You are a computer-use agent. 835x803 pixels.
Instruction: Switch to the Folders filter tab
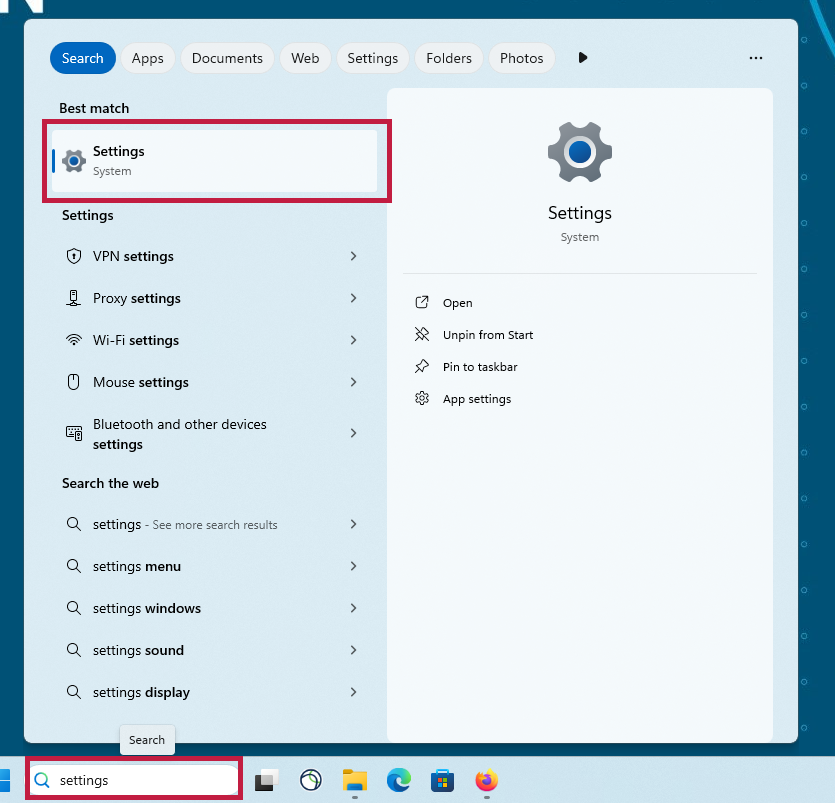(448, 58)
